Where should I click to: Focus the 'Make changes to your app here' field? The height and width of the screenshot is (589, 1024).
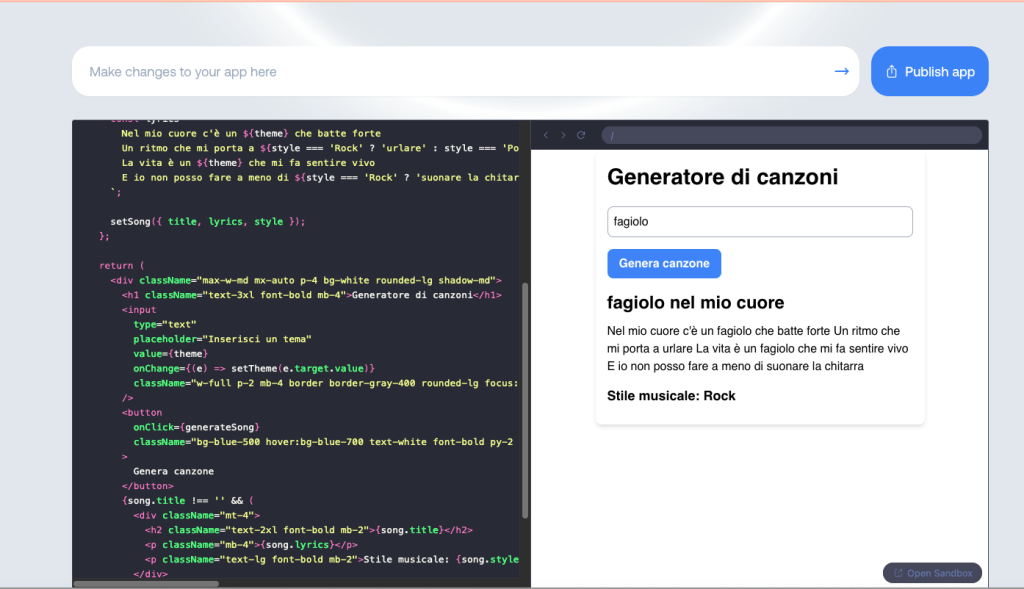click(450, 72)
